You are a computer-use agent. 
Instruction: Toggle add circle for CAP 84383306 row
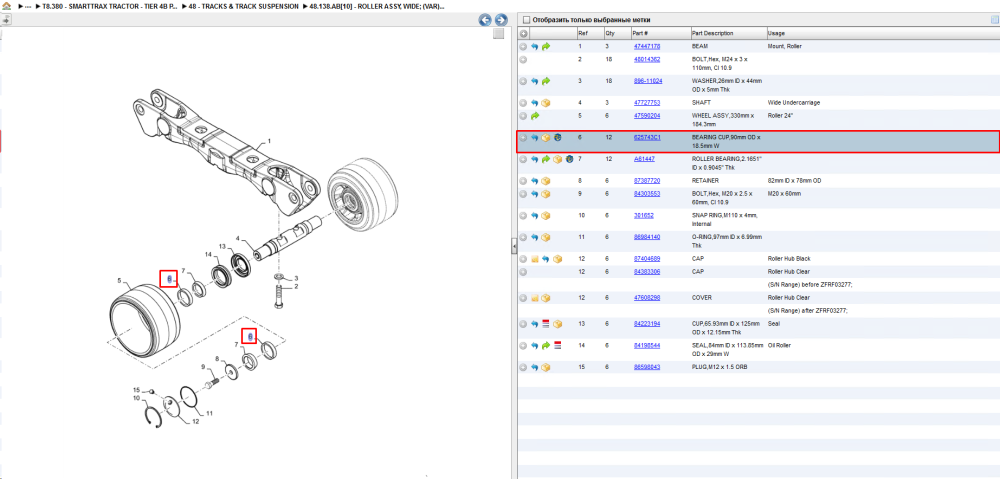pos(523,272)
